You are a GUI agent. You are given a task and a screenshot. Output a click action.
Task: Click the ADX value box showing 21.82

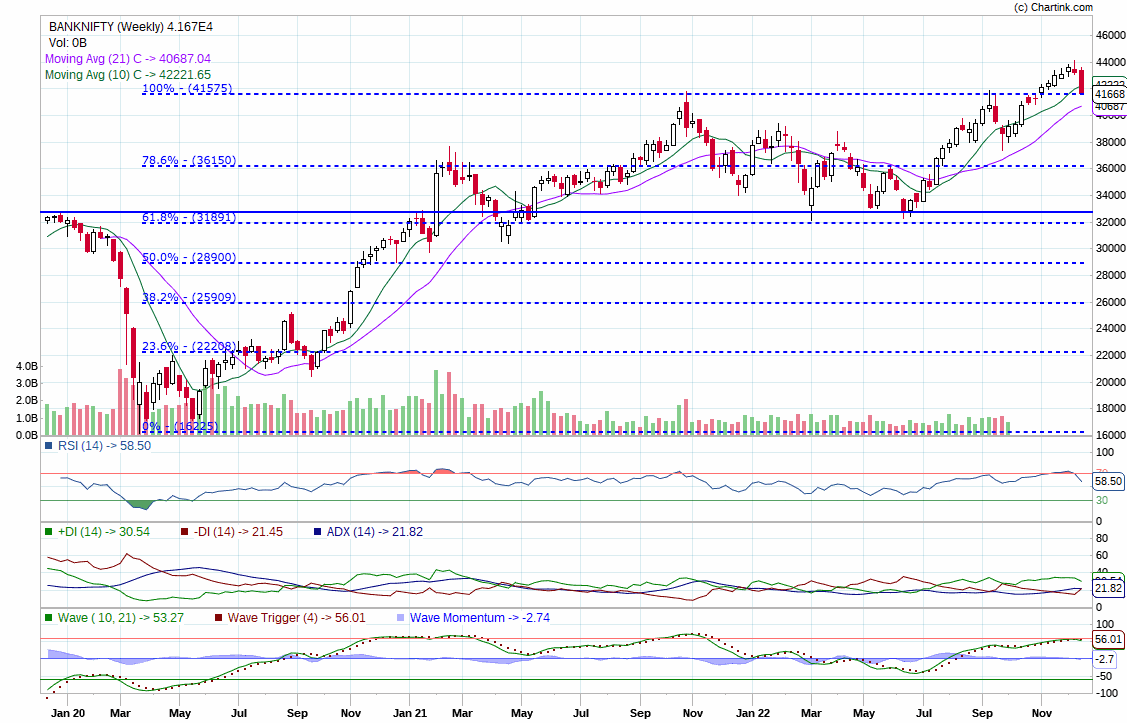[x=1108, y=588]
